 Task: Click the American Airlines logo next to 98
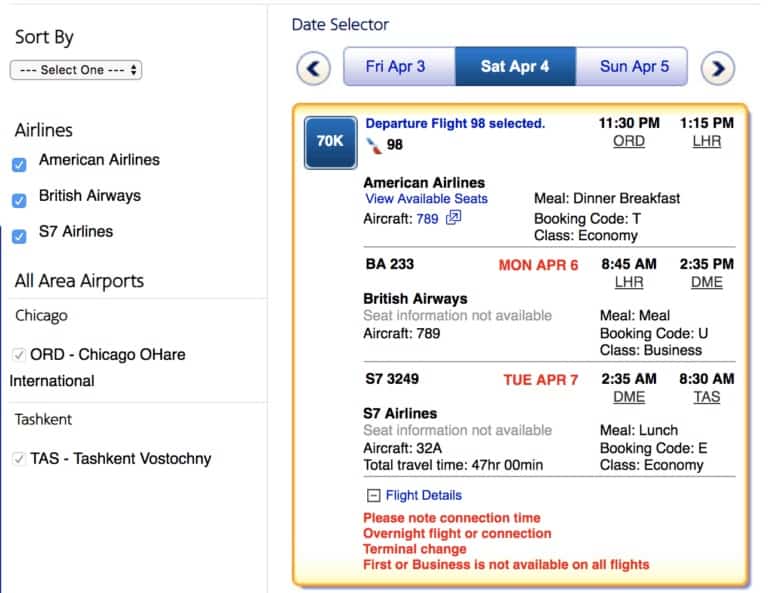[x=374, y=145]
